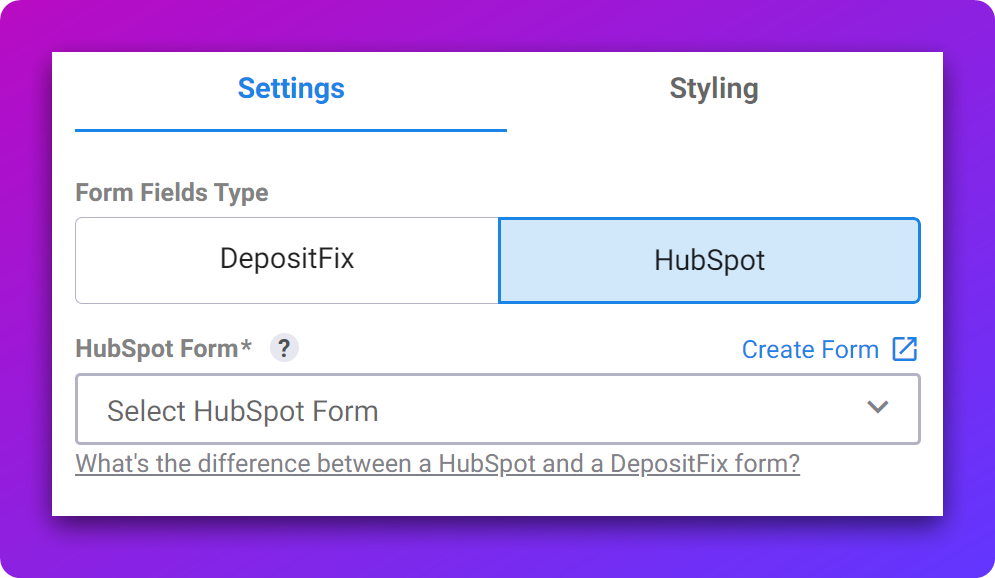Image resolution: width=995 pixels, height=578 pixels.
Task: Click the HubSpot Form help question mark icon
Action: 284,348
